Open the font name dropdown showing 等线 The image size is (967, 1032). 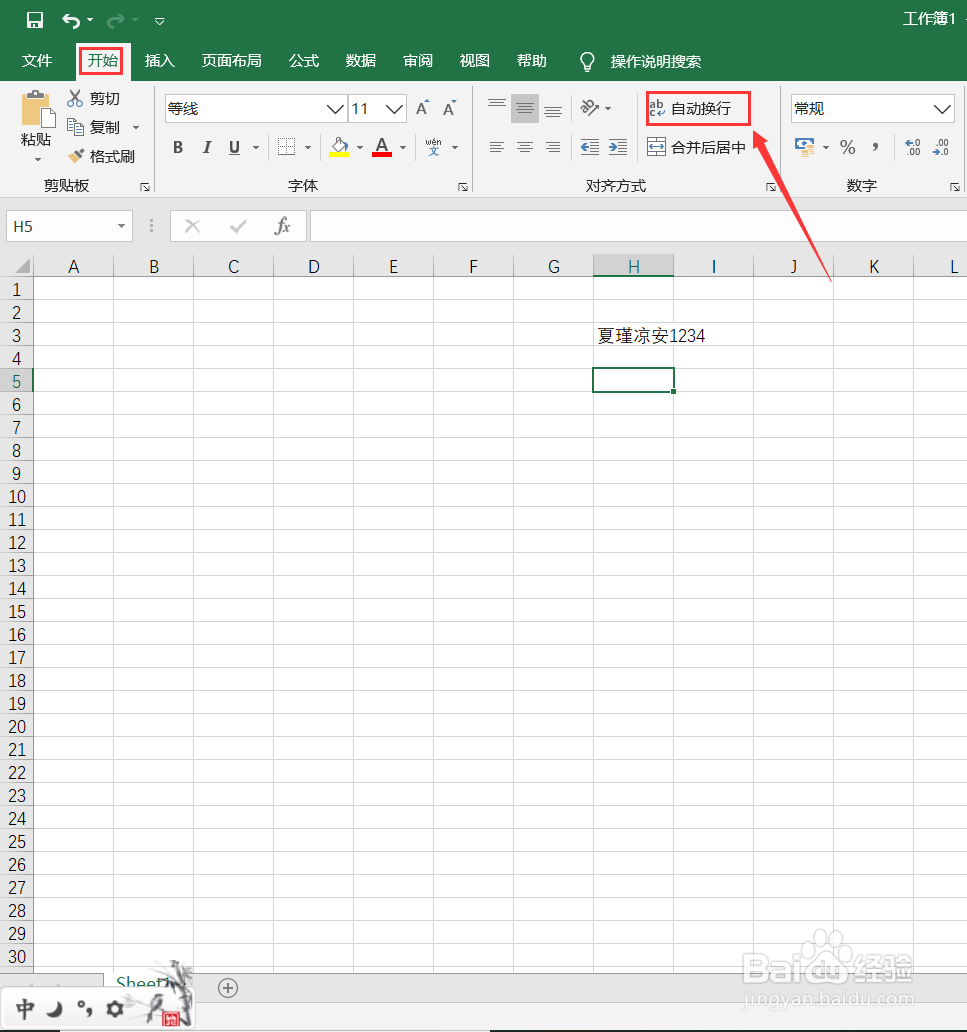(333, 108)
